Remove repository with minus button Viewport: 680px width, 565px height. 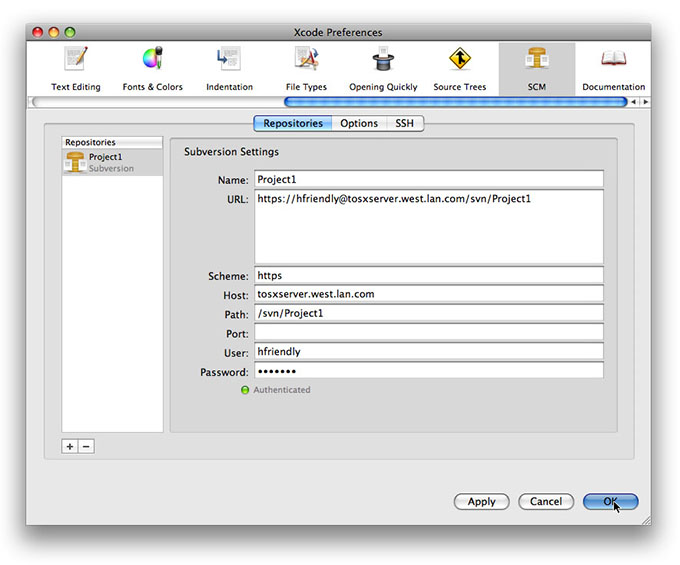pos(86,446)
